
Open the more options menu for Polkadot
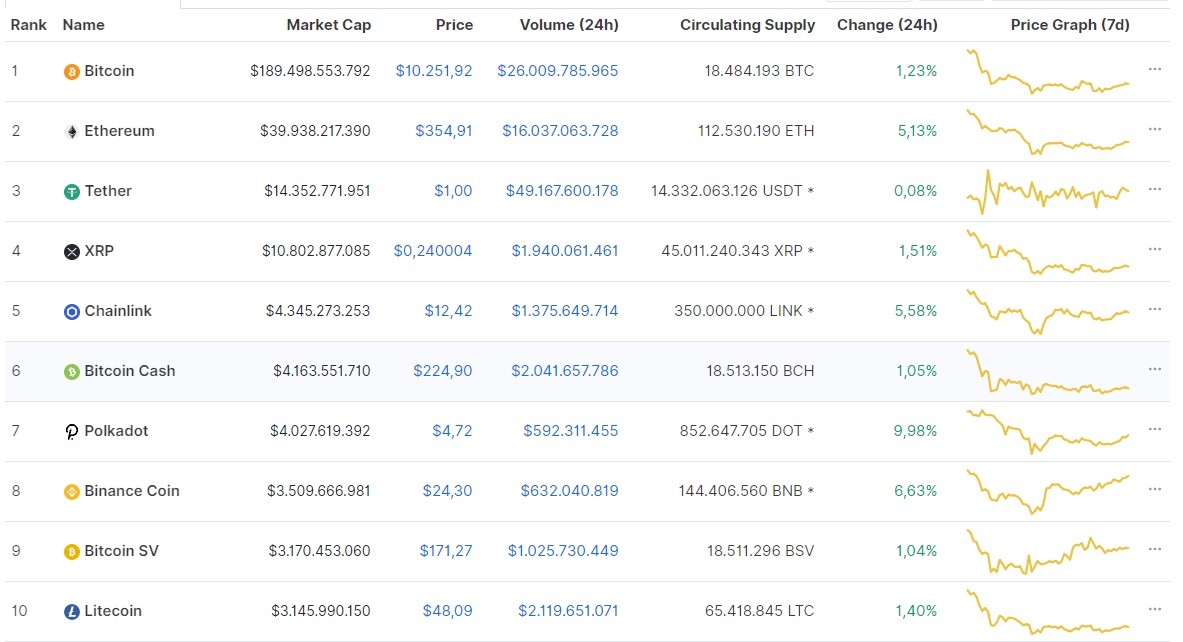(1155, 431)
